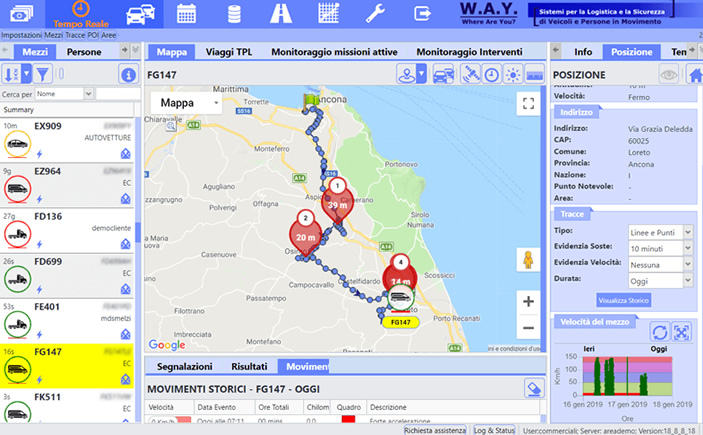Open the Impostazioni menu

pos(21,35)
